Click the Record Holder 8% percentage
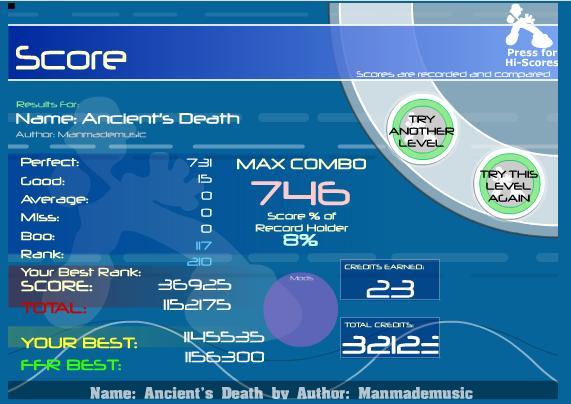Screen dimensions: 571x404 [300, 240]
